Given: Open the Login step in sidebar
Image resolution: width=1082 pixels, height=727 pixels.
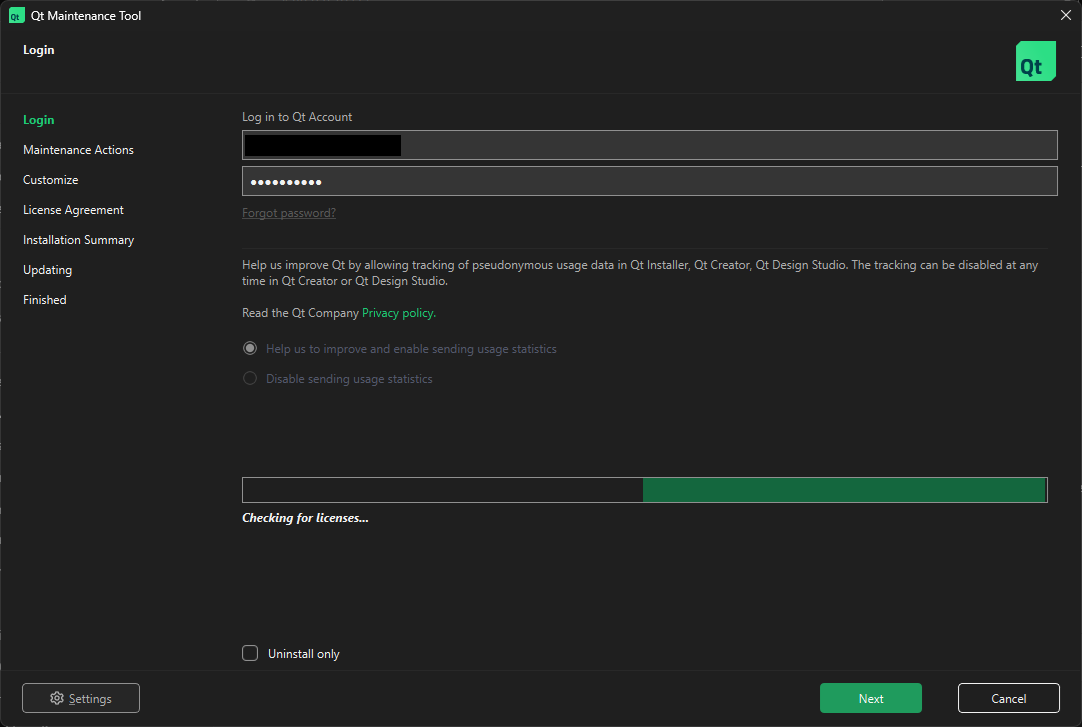Looking at the screenshot, I should click(39, 120).
